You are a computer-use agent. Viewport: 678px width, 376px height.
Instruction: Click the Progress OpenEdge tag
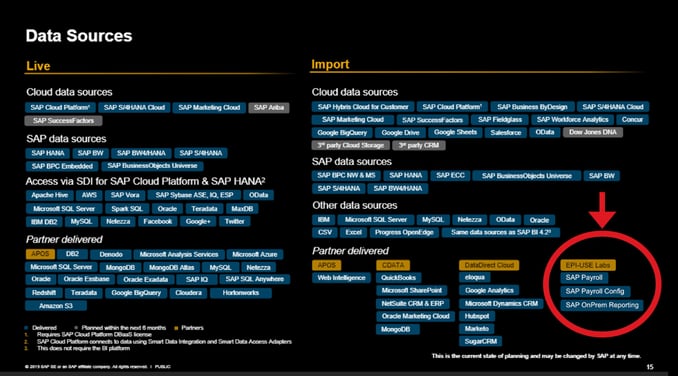tap(404, 233)
